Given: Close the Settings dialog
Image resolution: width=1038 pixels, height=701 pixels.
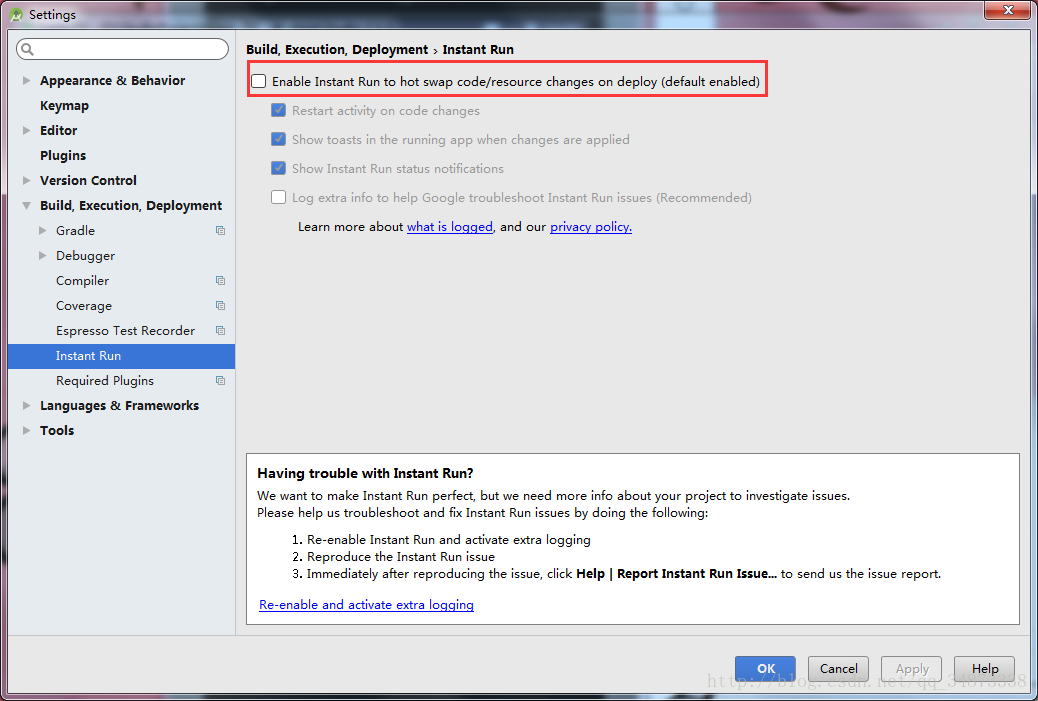Looking at the screenshot, I should pyautogui.click(x=1008, y=10).
